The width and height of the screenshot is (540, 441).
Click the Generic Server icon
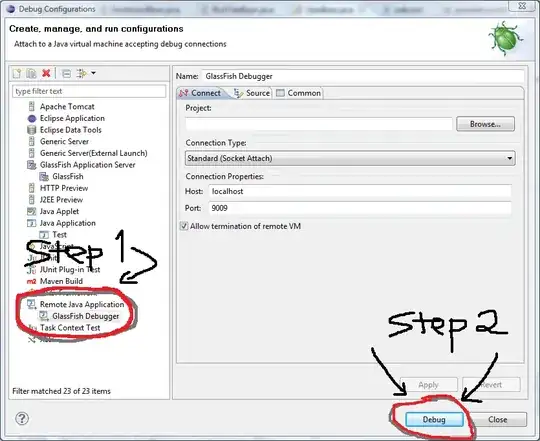[32, 141]
